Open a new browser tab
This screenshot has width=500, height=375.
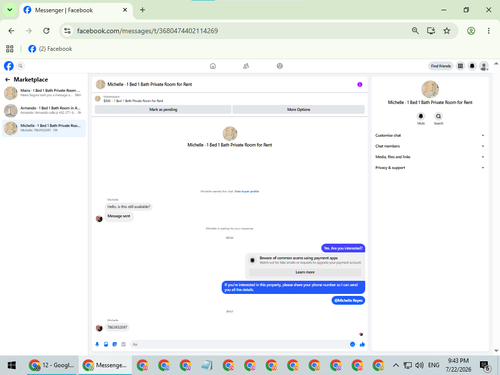(x=142, y=10)
